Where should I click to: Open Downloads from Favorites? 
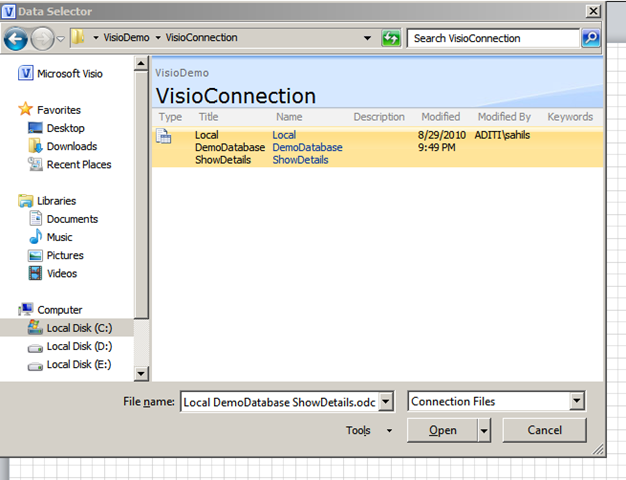coord(72,147)
